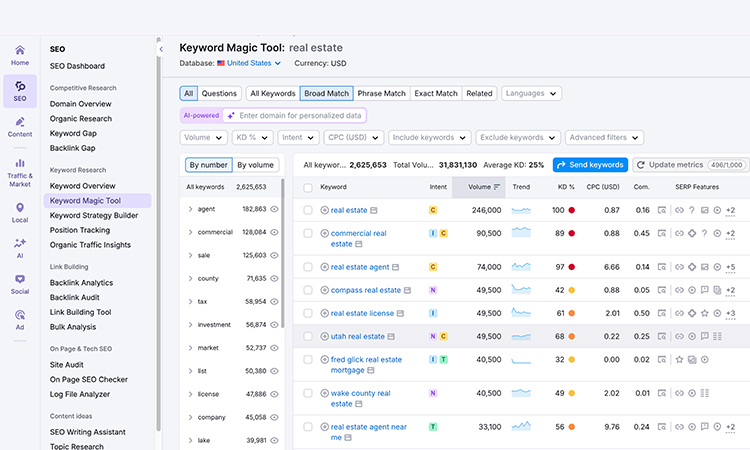Screen dimensions: 750x450
Task: Open the Include keywords dropdown
Action: [430, 138]
